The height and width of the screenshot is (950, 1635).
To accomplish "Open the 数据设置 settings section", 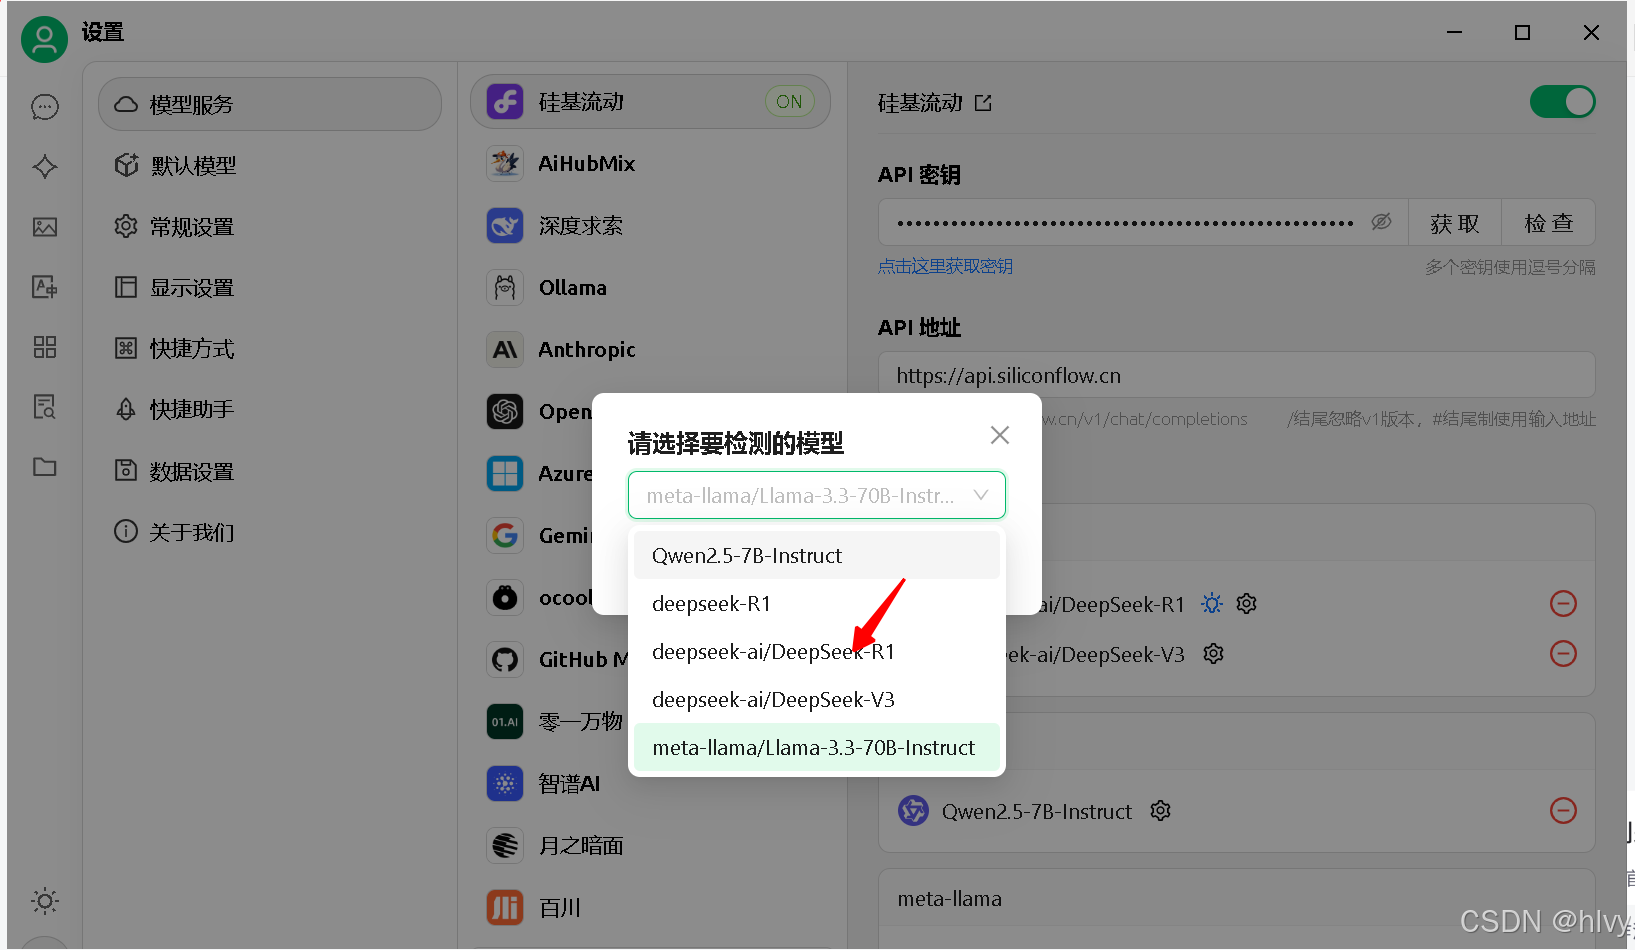I will [x=270, y=471].
